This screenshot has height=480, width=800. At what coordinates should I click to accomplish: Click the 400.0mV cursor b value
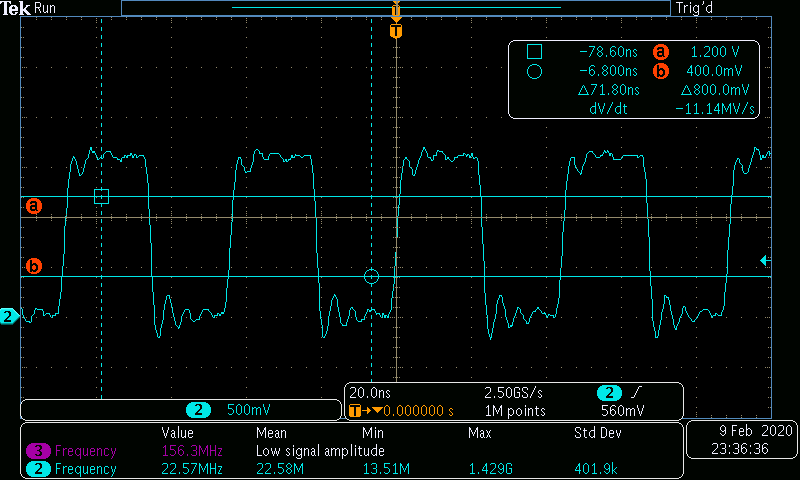714,71
